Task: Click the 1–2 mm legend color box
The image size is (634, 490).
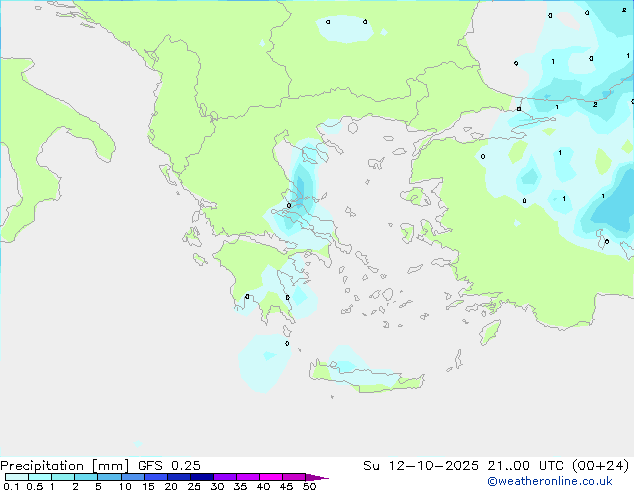Action: [63, 477]
